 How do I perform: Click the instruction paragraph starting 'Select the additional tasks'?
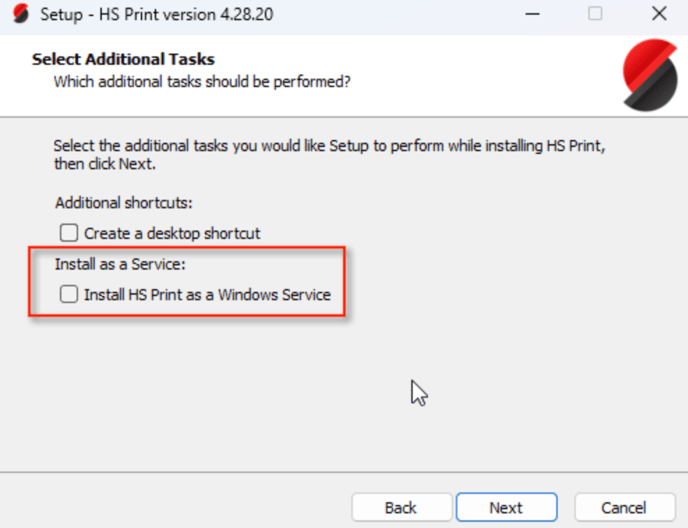tap(330, 154)
